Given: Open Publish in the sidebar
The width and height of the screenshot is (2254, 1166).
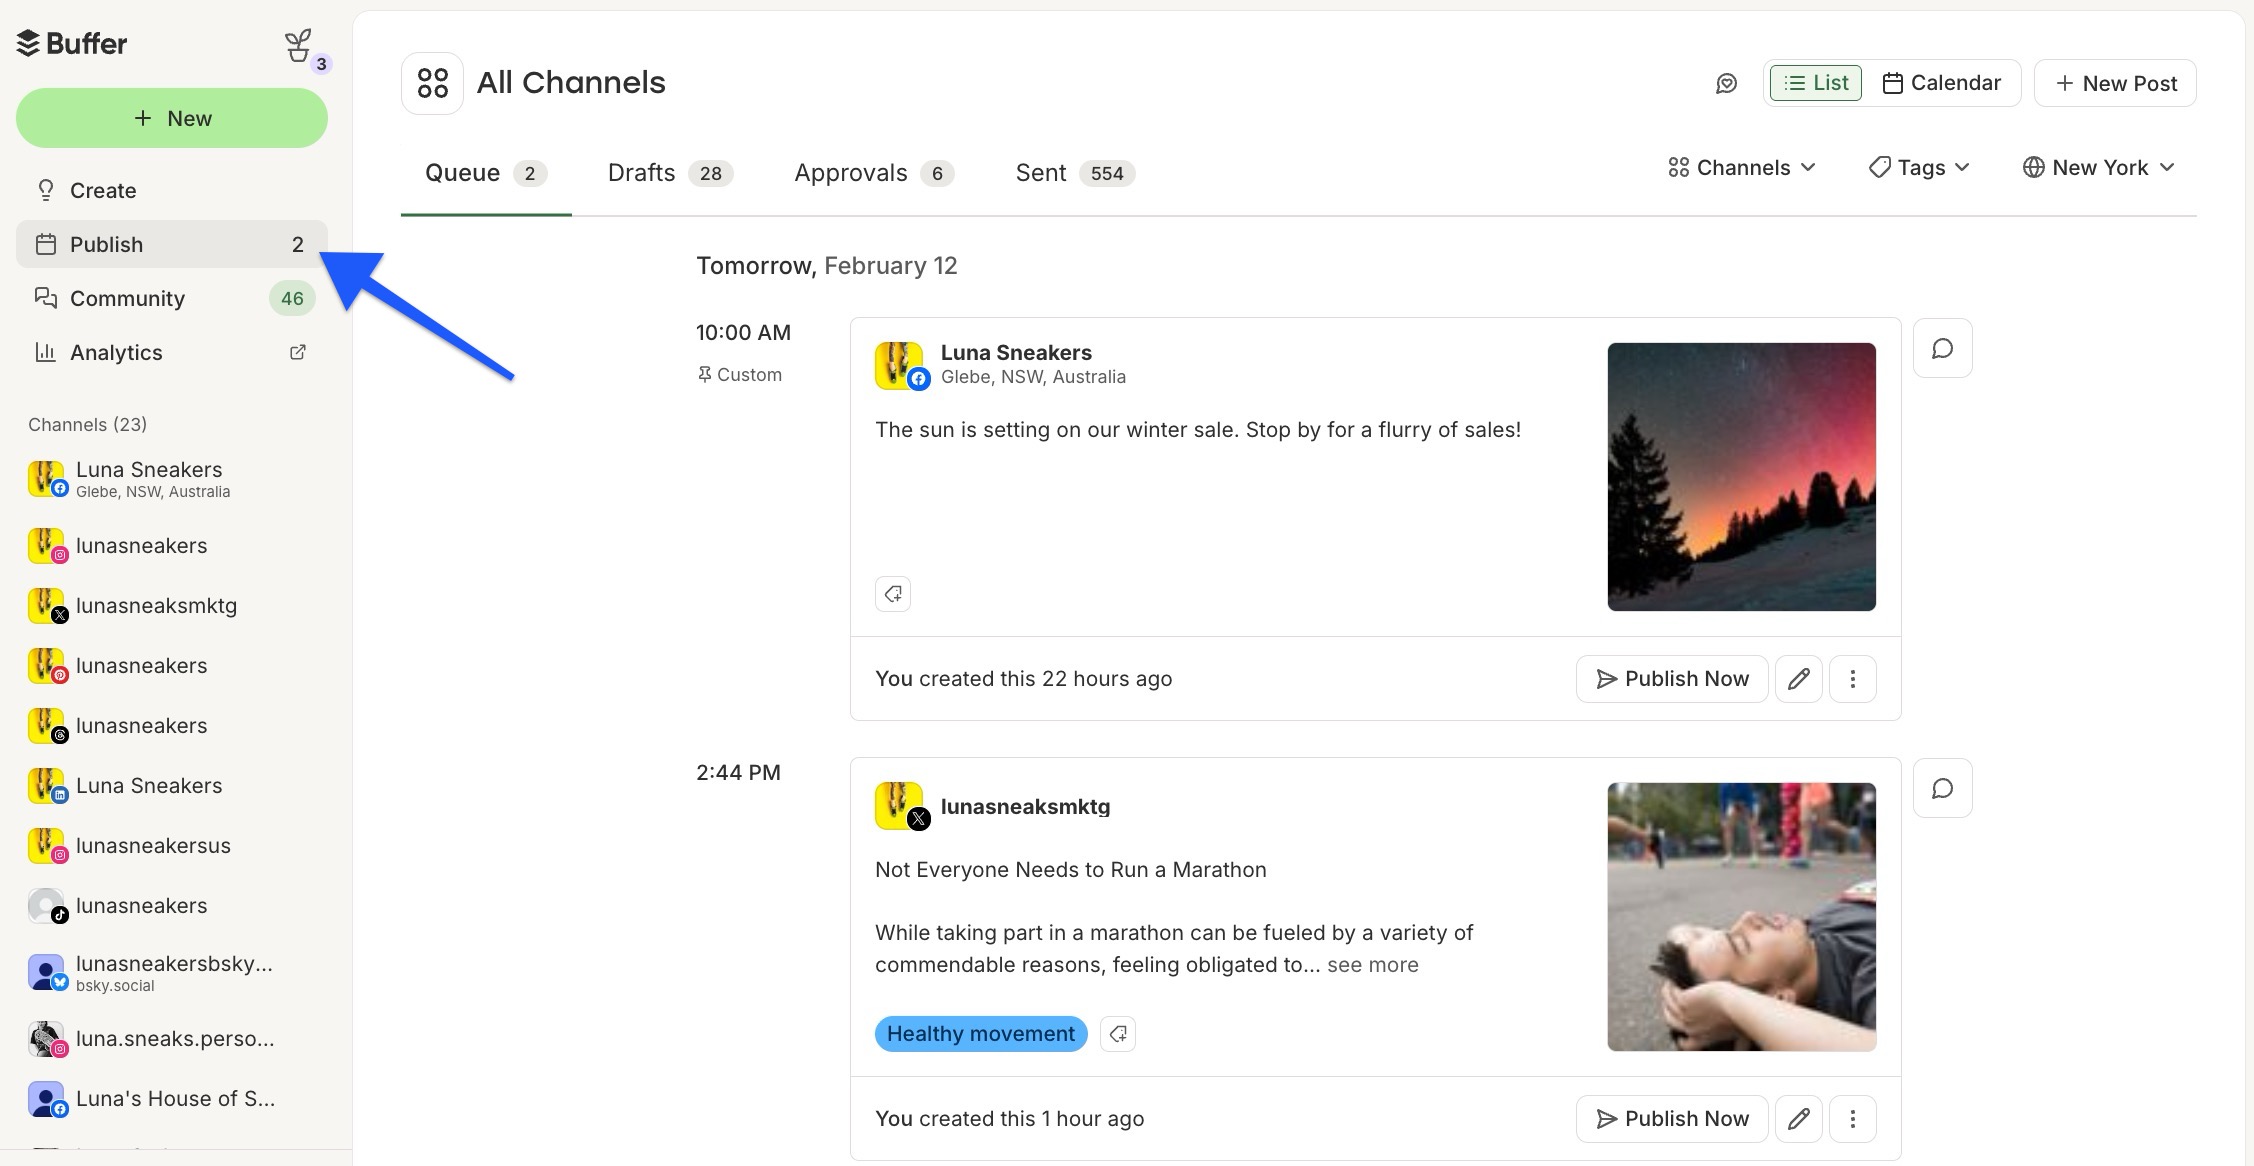Looking at the screenshot, I should pyautogui.click(x=172, y=244).
